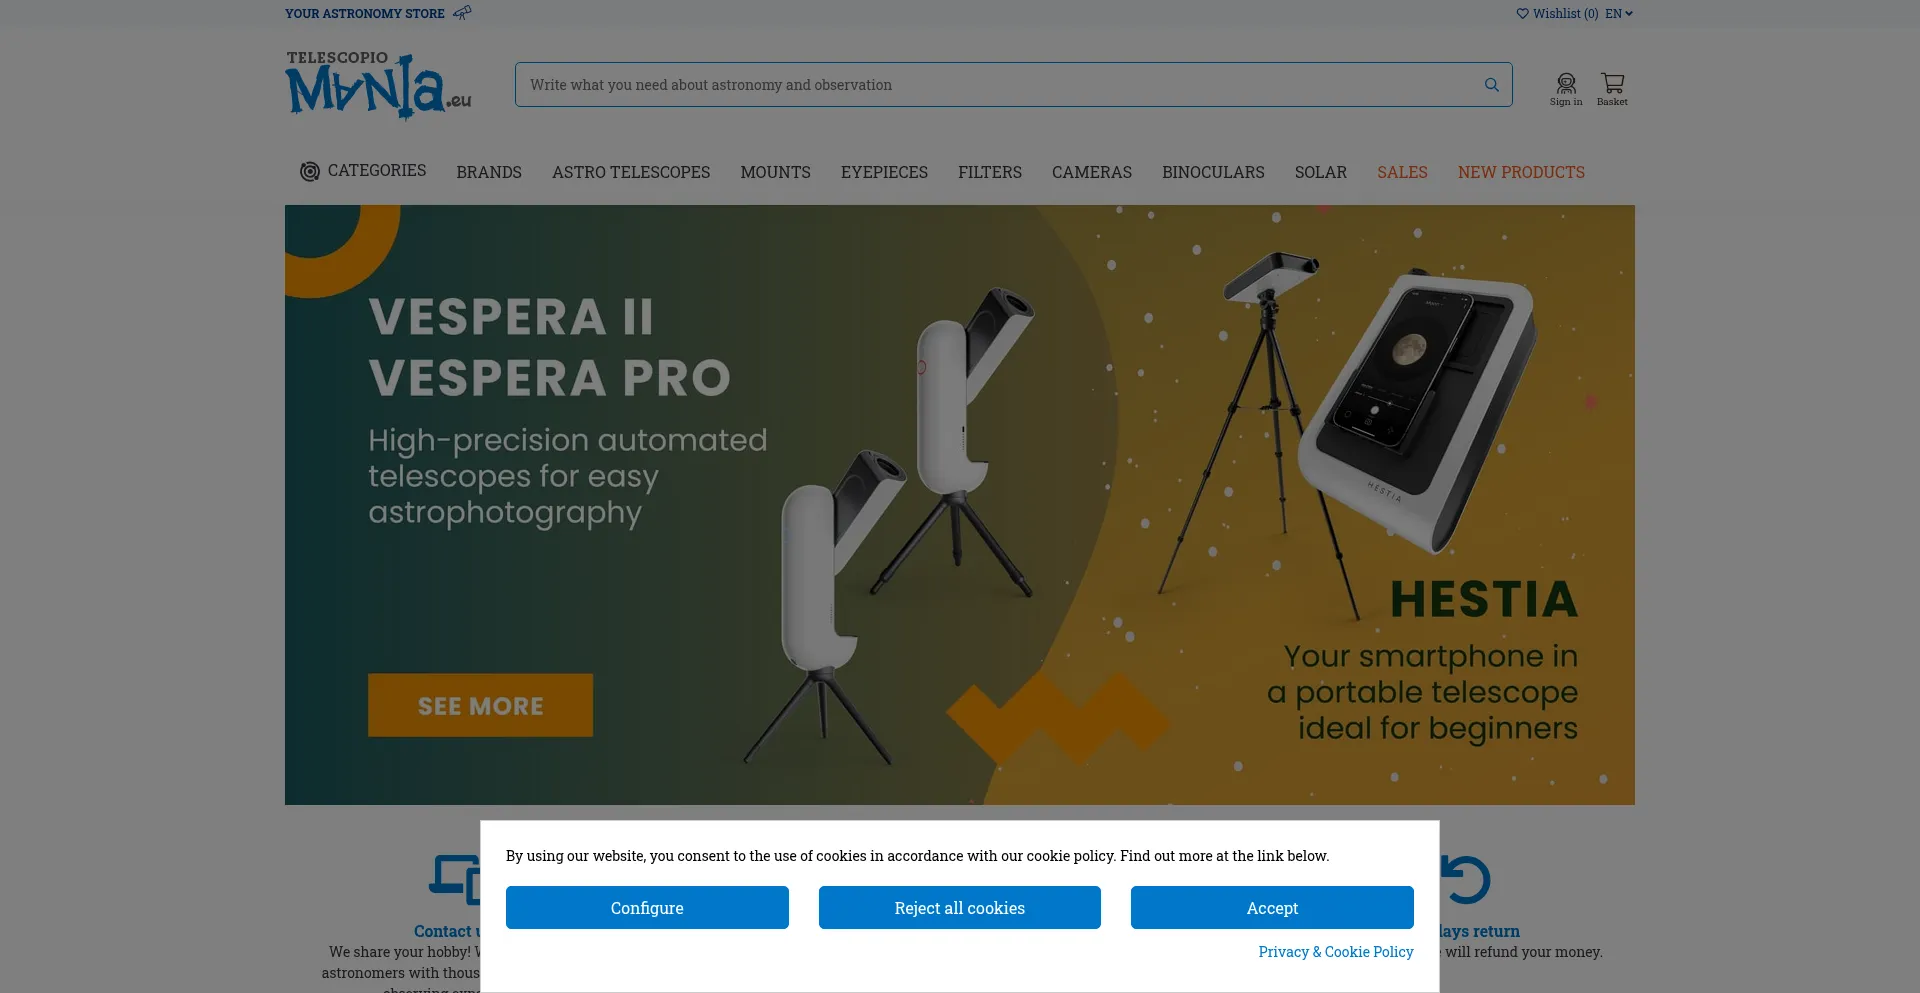Open the CATEGORIES menu
The height and width of the screenshot is (993, 1920).
pos(376,171)
